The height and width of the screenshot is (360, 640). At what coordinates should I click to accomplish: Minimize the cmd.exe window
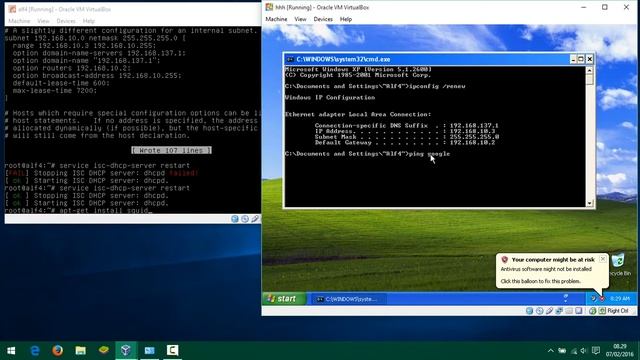click(x=573, y=59)
